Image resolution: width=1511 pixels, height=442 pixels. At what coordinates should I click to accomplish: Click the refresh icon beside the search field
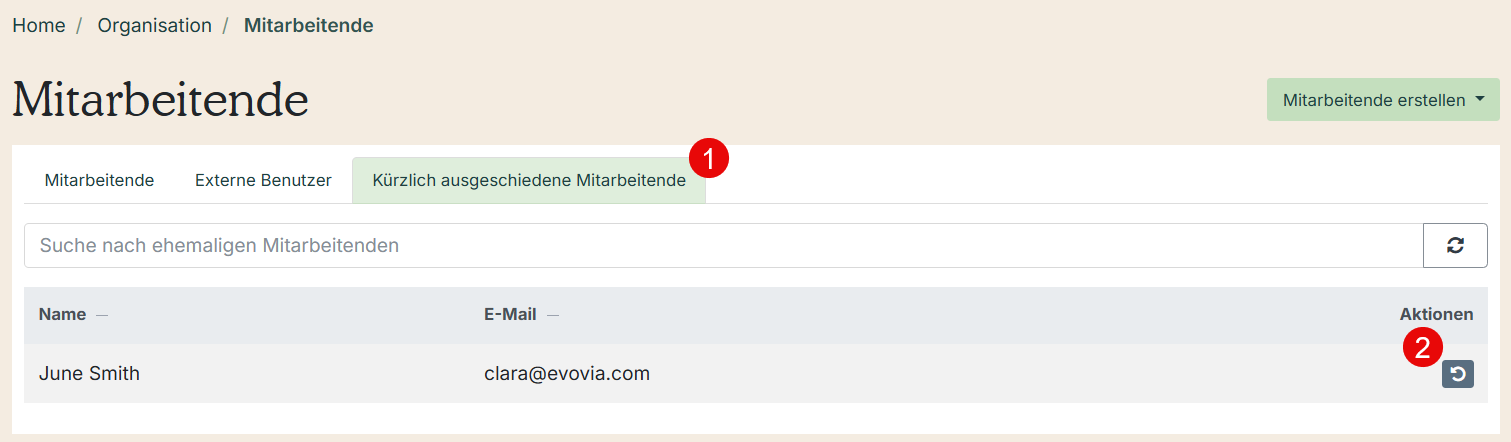click(1455, 245)
